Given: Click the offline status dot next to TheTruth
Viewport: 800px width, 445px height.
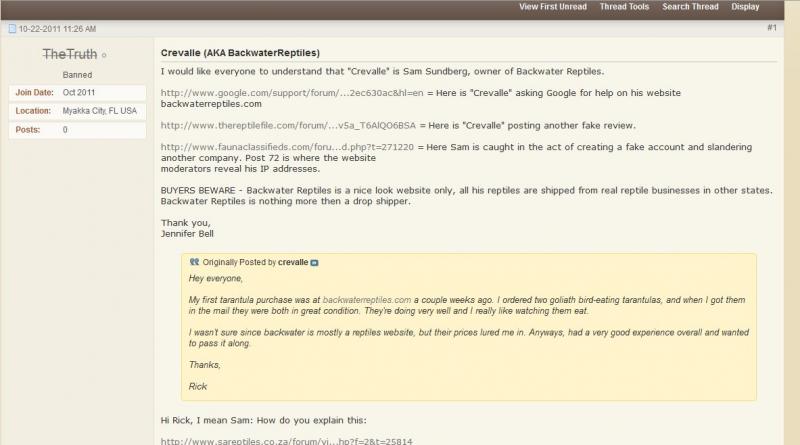Looking at the screenshot, I should [x=104, y=55].
